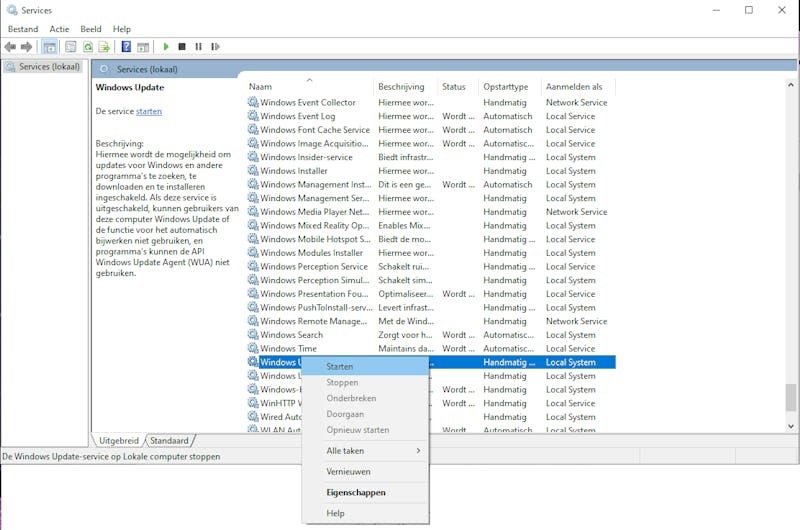The height and width of the screenshot is (530, 800).
Task: Select the Windows Presentation Fou... row
Action: pyautogui.click(x=431, y=294)
